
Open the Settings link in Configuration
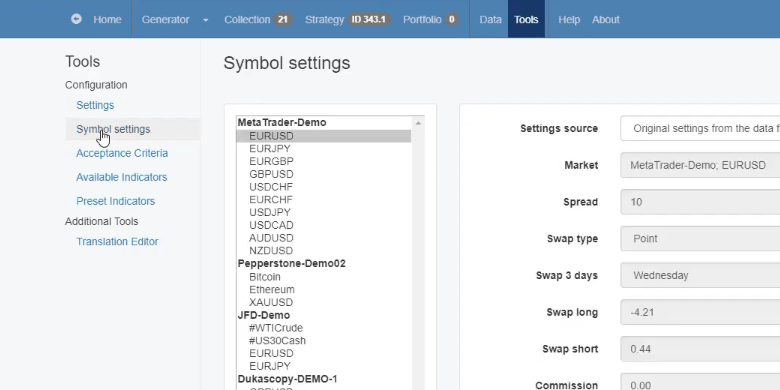coord(95,105)
